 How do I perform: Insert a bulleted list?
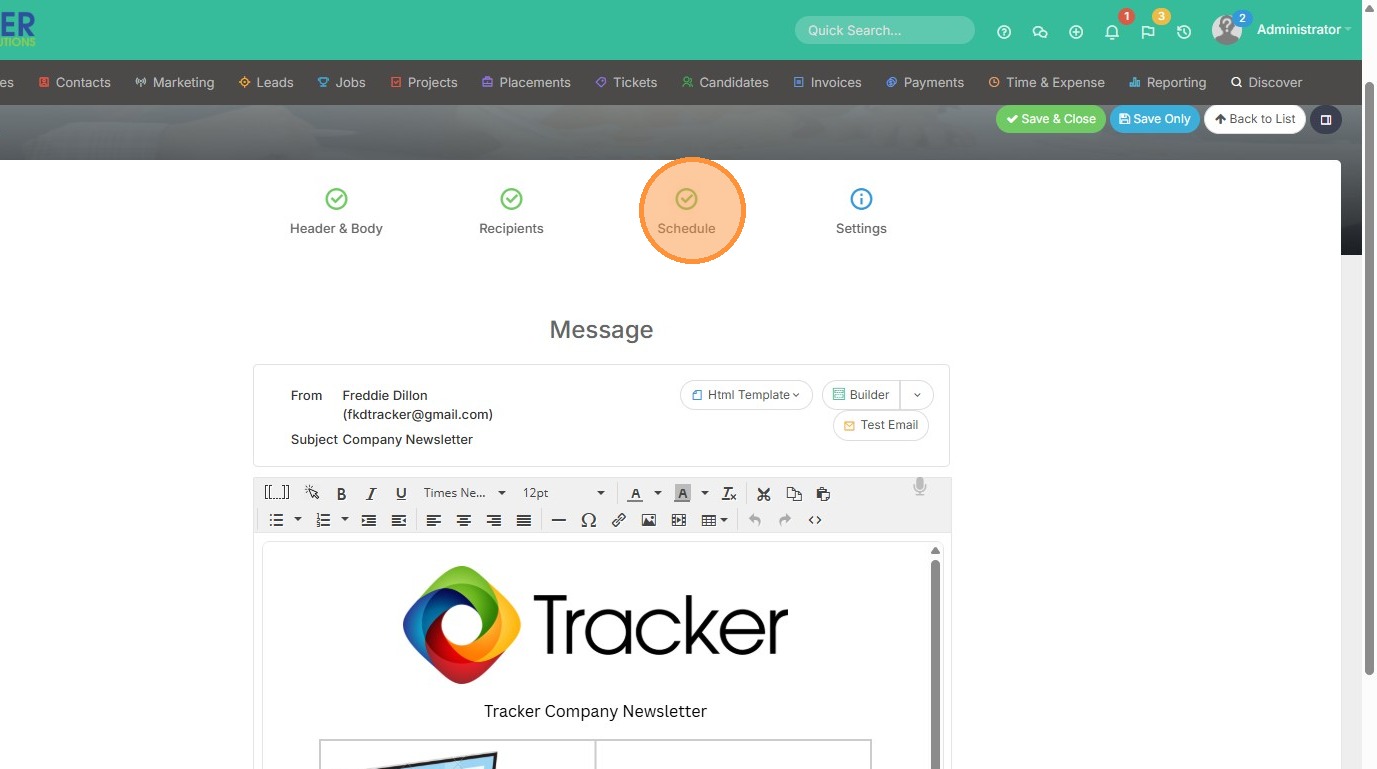point(277,520)
